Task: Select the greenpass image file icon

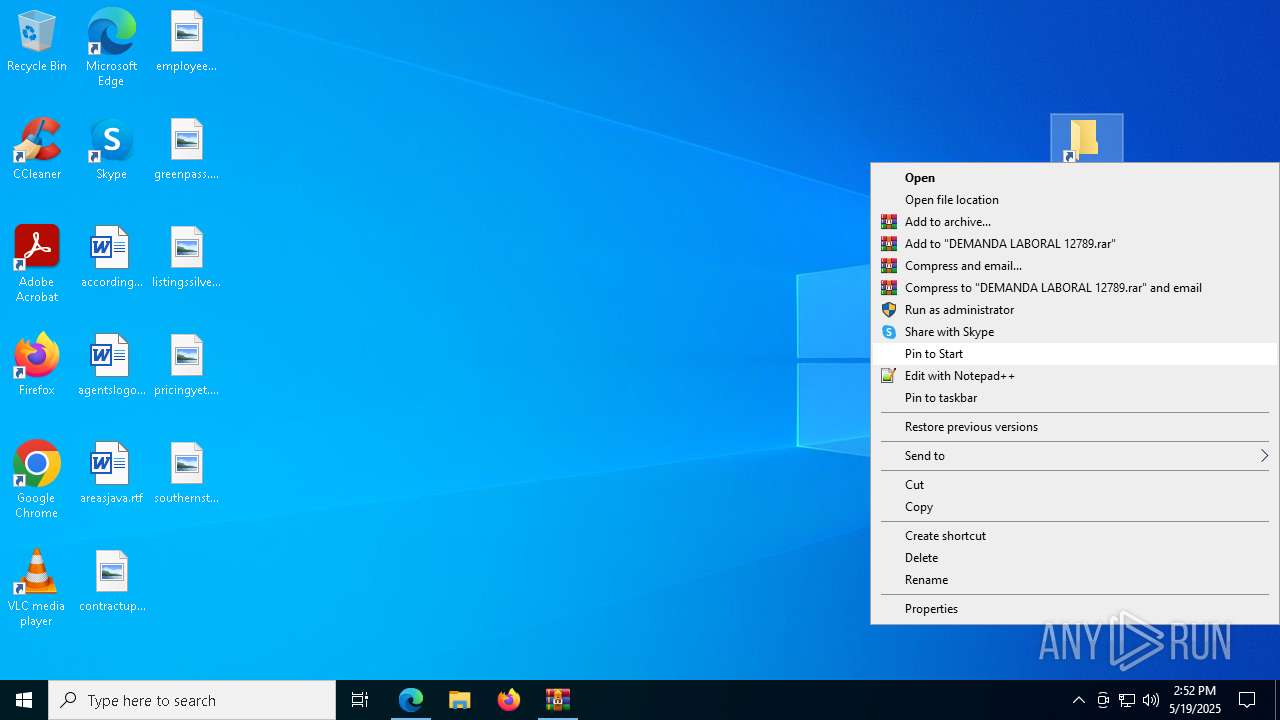Action: tap(187, 150)
